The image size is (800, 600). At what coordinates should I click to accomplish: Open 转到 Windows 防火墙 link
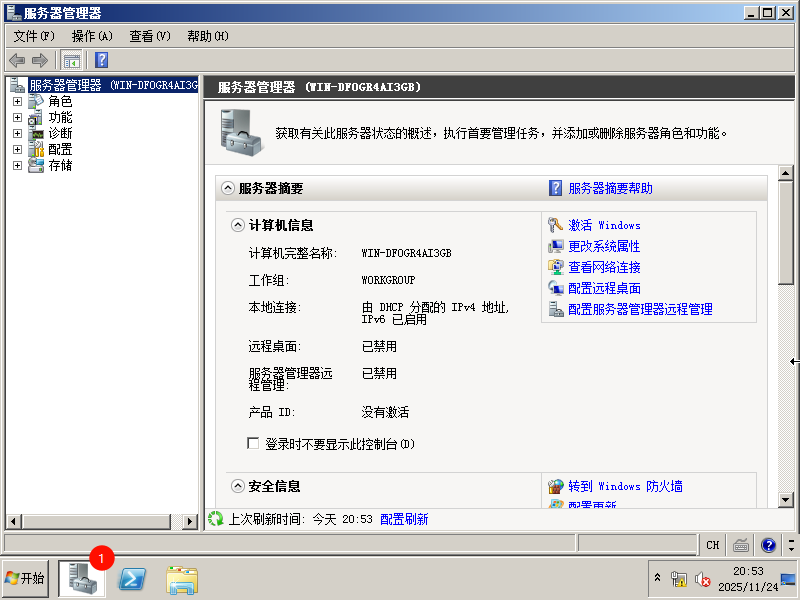coord(626,486)
